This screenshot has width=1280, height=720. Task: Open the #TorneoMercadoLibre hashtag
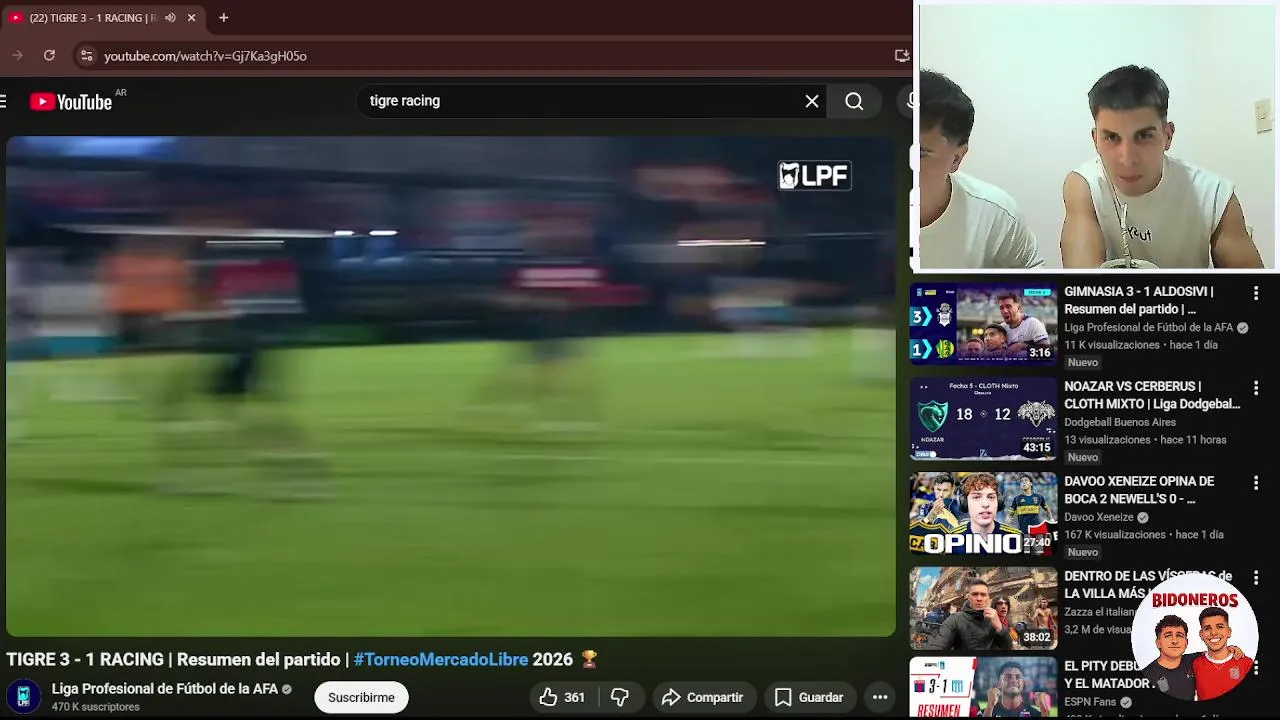441,660
